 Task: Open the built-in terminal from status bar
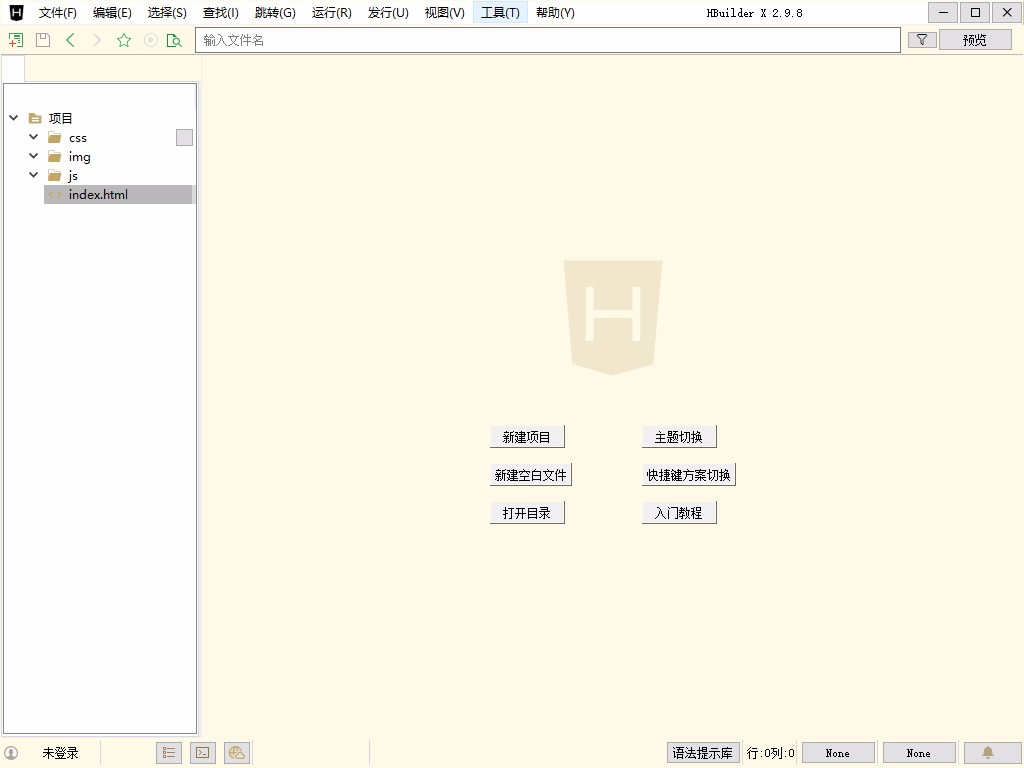point(202,752)
